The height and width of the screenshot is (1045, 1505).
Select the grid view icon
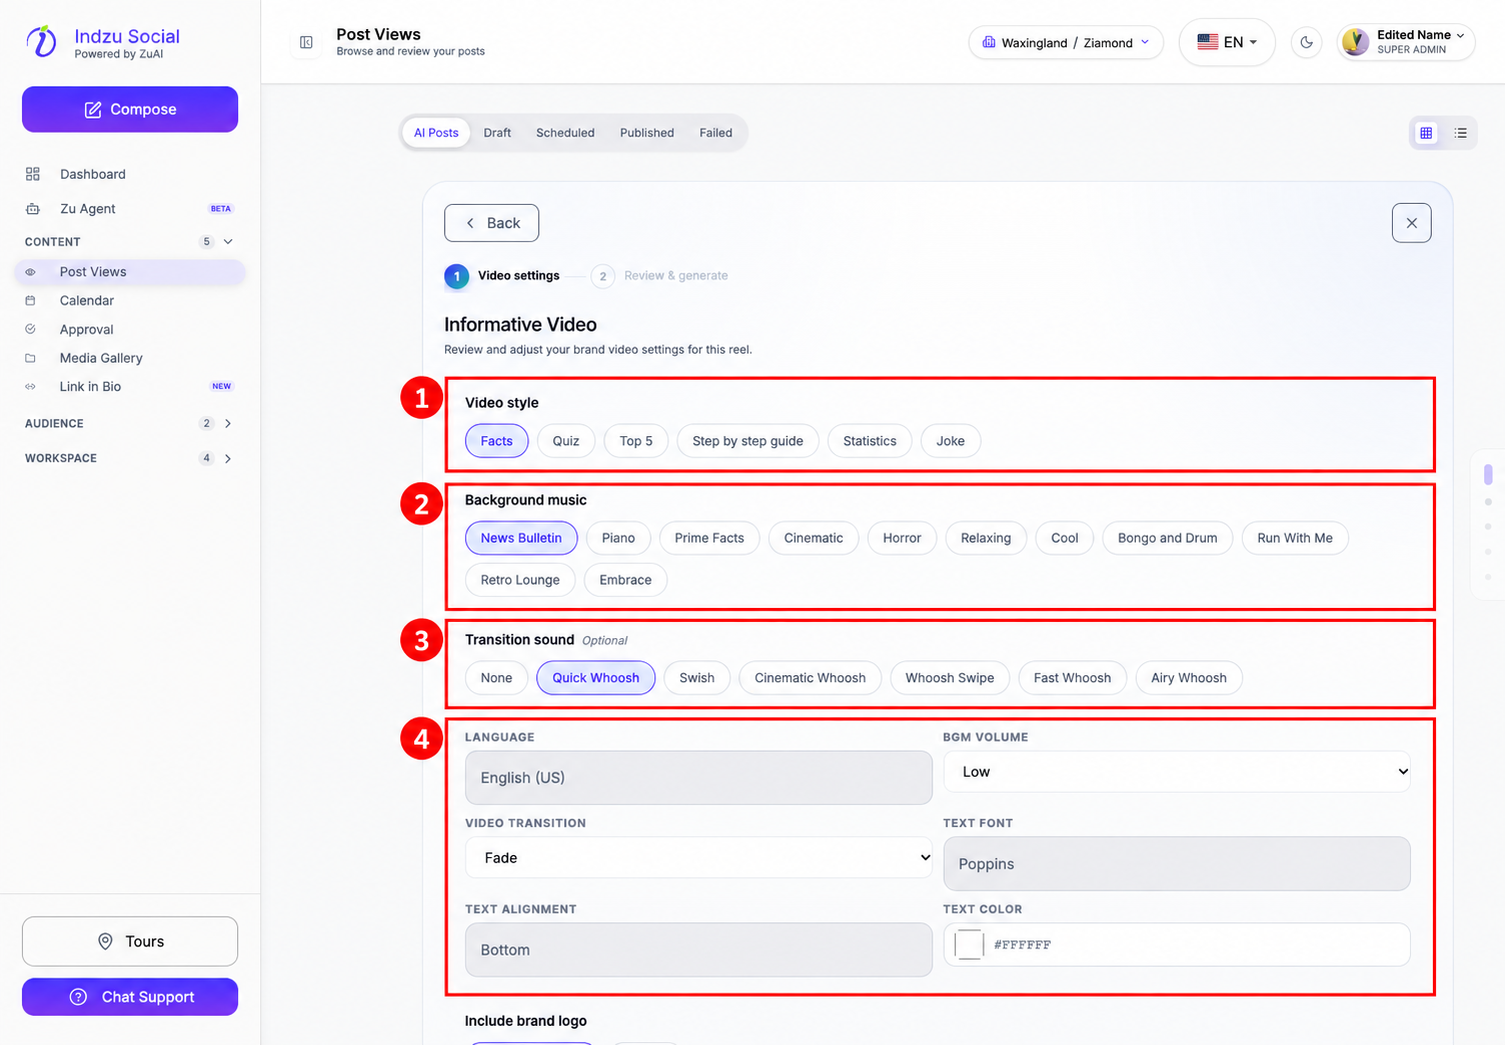pos(1426,133)
